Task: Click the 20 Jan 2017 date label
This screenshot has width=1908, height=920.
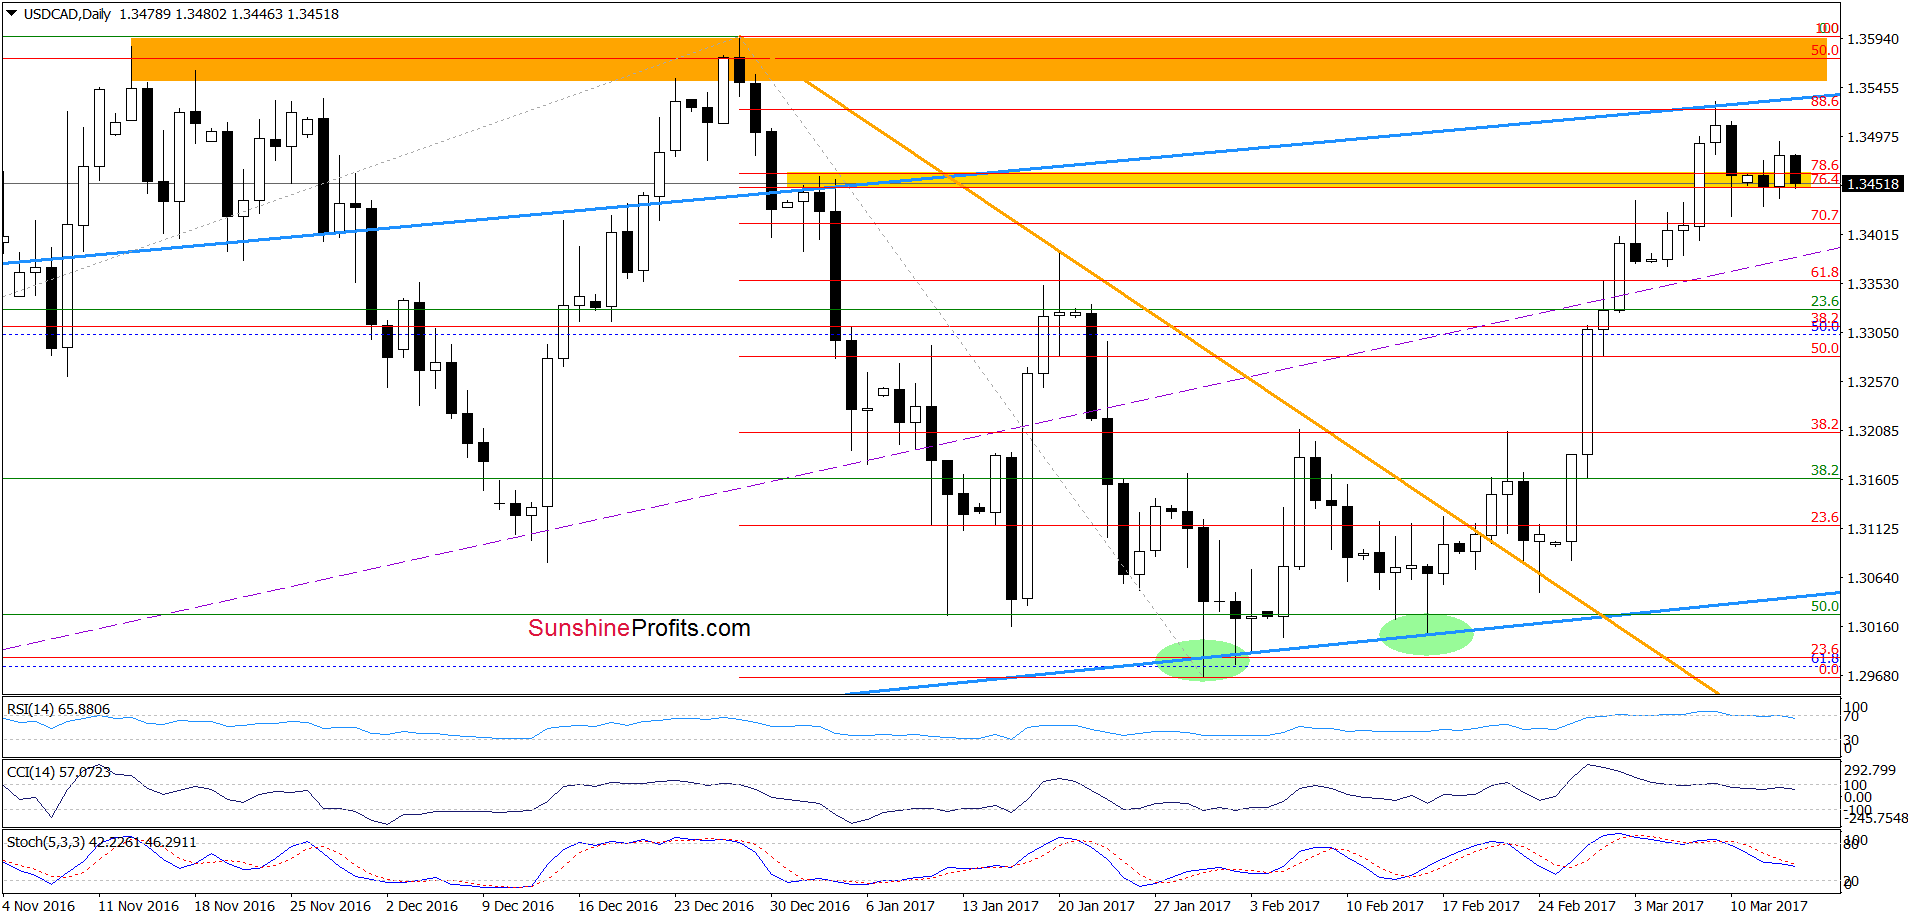Action: coord(1096,906)
